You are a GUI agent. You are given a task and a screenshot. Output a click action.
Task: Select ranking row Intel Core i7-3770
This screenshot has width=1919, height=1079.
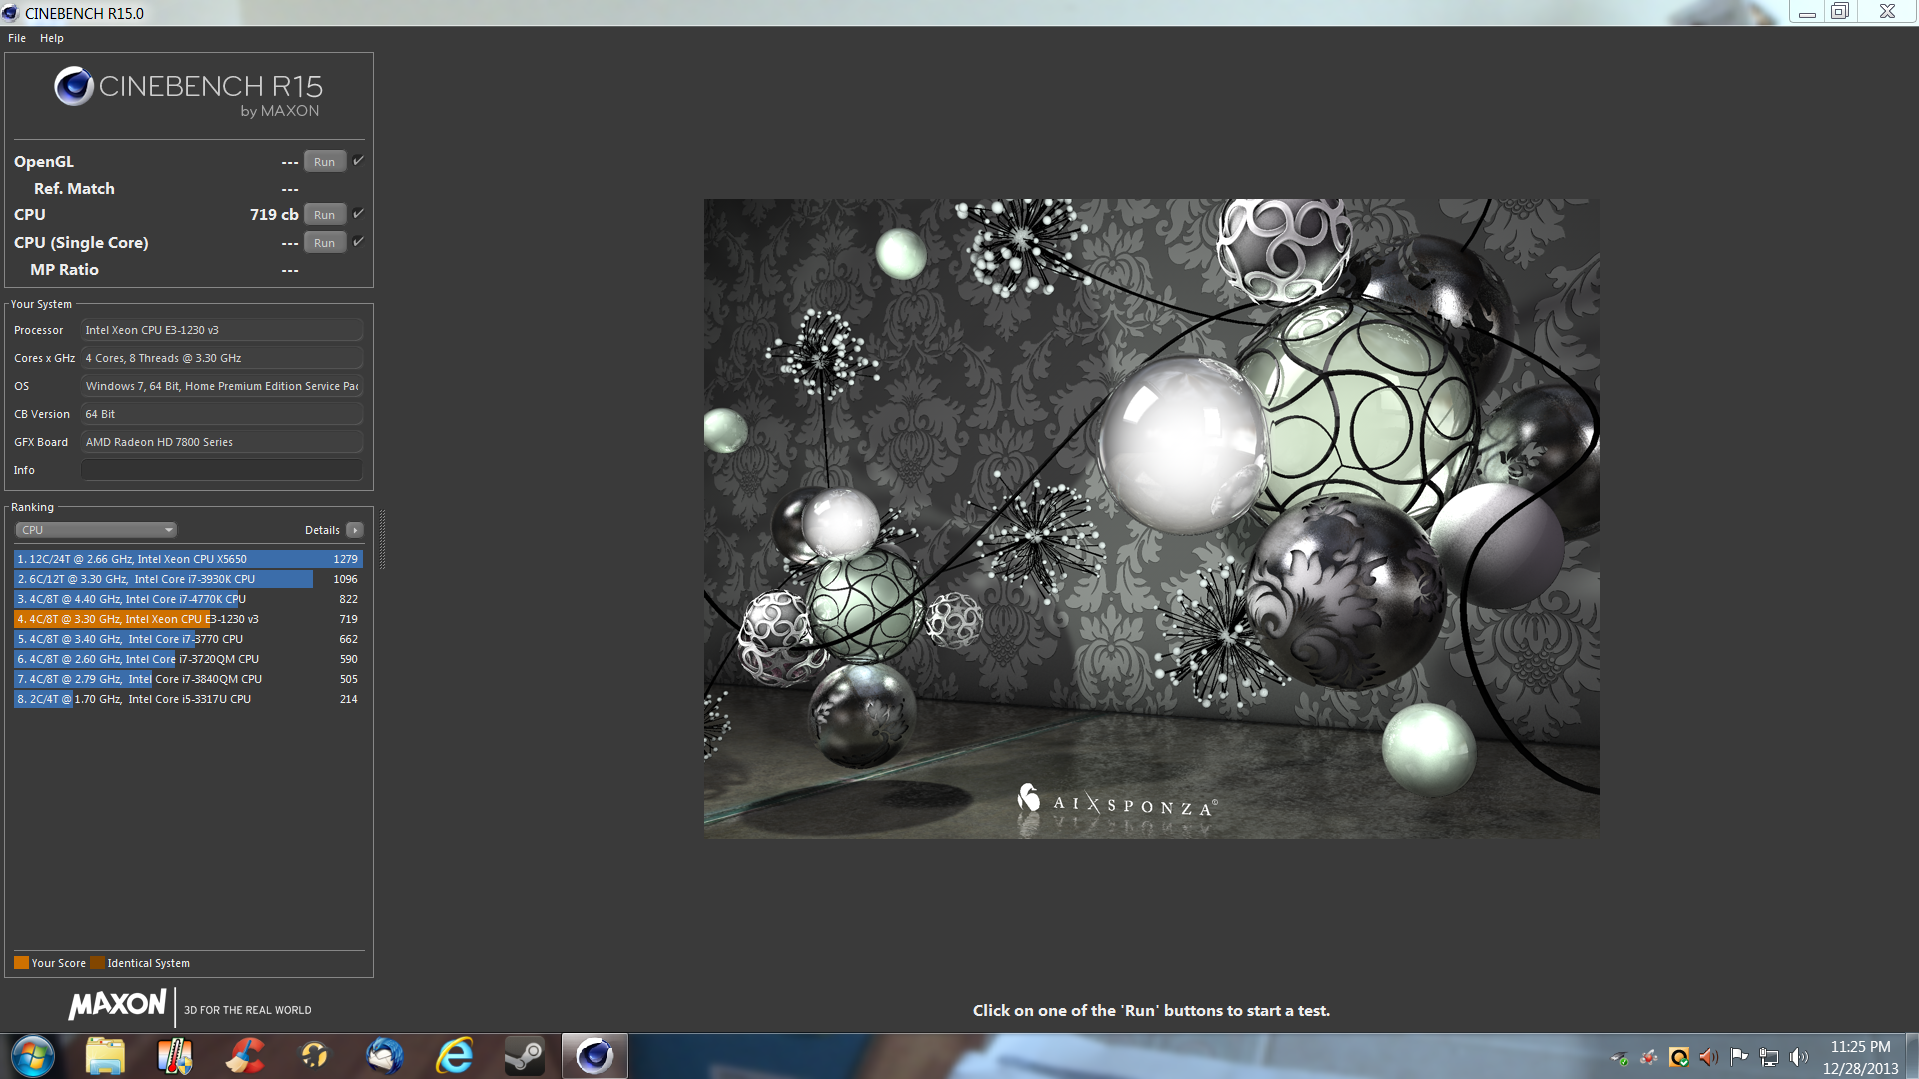[x=188, y=639]
